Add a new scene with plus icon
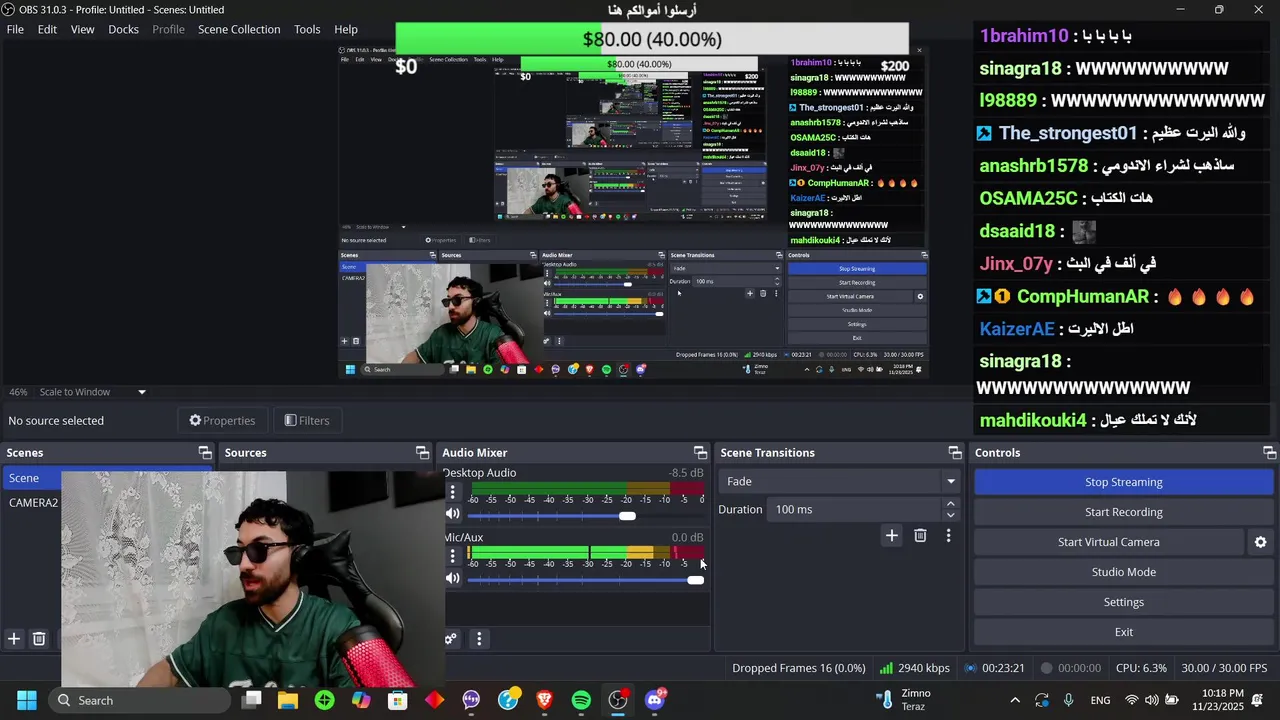 (x=14, y=638)
